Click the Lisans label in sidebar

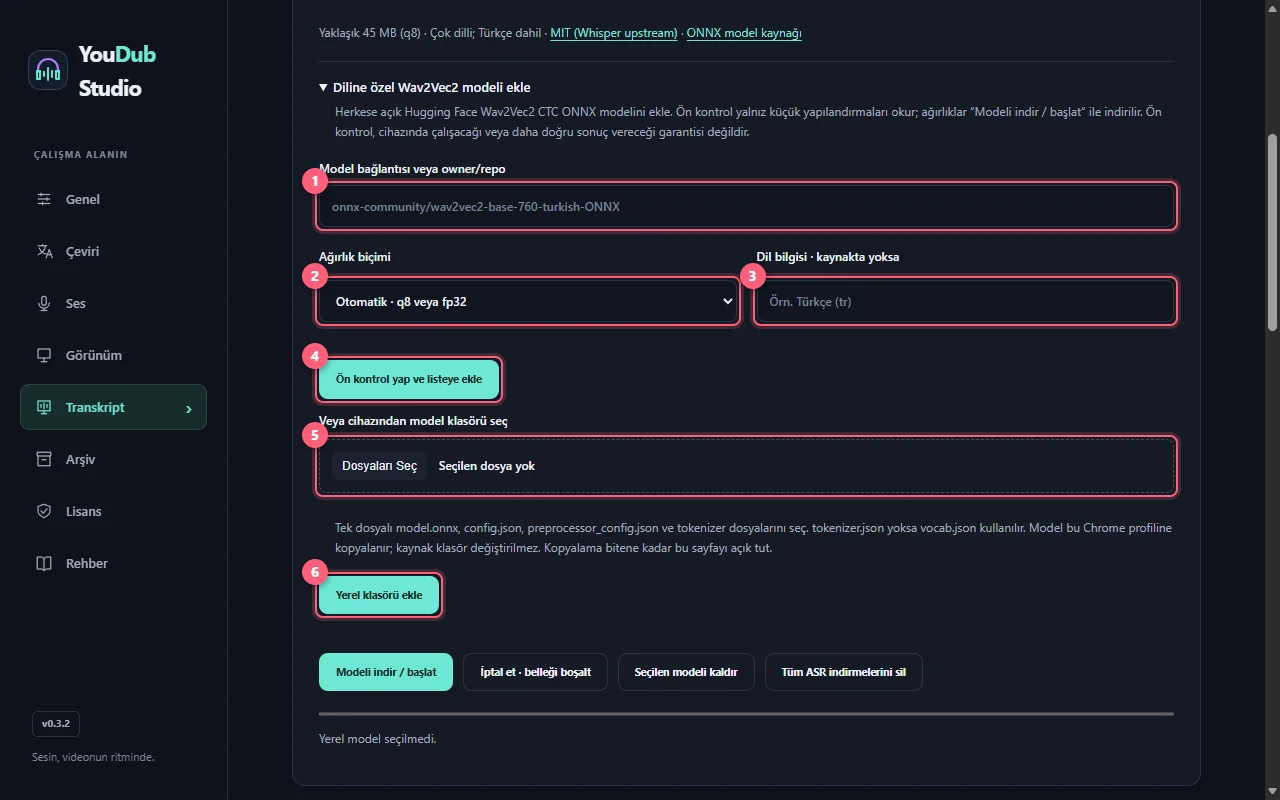point(84,511)
